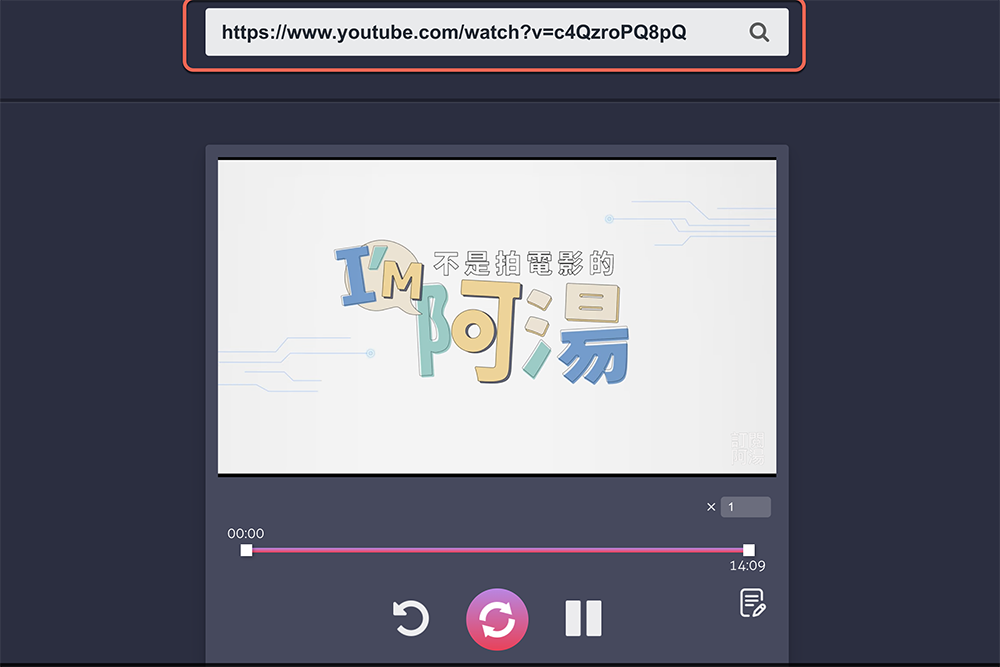Image resolution: width=1000 pixels, height=667 pixels.
Task: Click the 00:00 start time label
Action: tap(245, 533)
